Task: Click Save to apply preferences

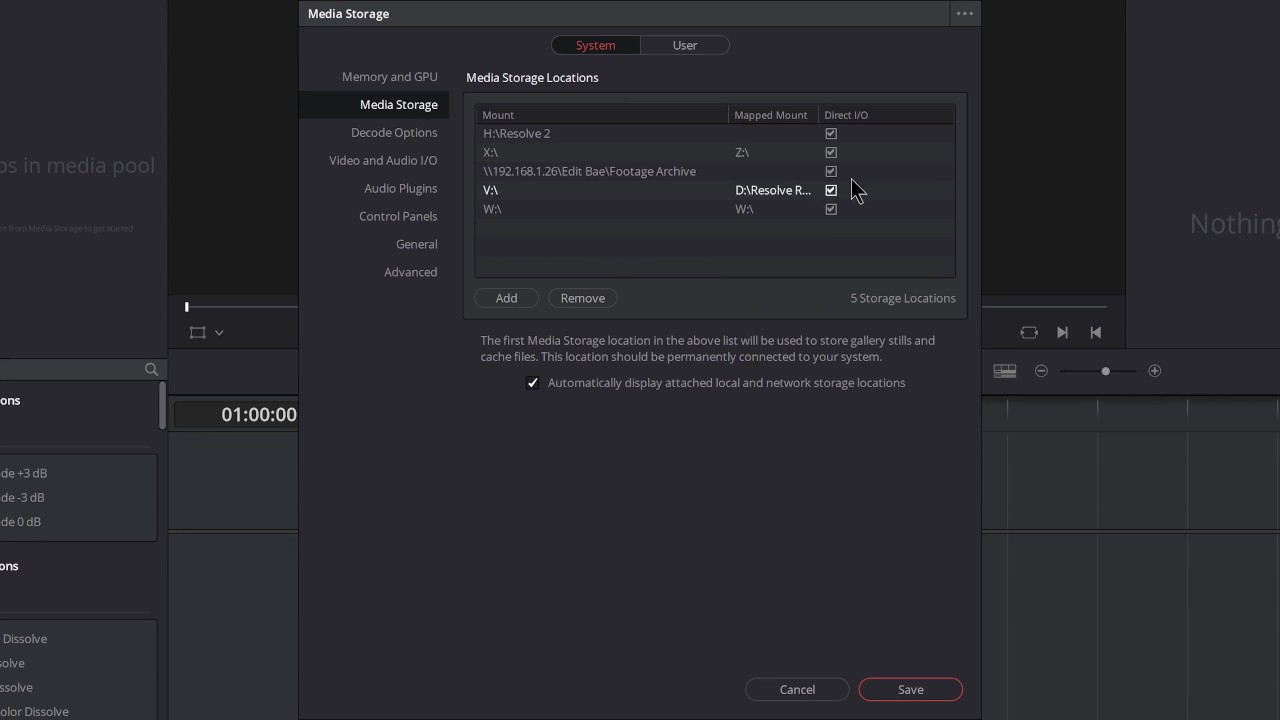Action: pyautogui.click(x=910, y=690)
